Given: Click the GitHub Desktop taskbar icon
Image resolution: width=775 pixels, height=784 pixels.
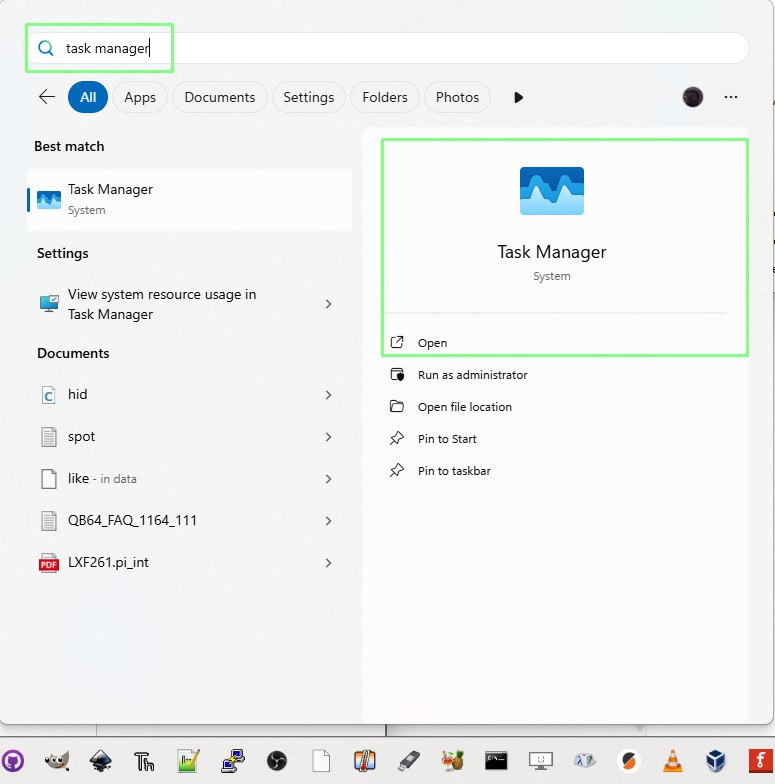Looking at the screenshot, I should [x=13, y=761].
